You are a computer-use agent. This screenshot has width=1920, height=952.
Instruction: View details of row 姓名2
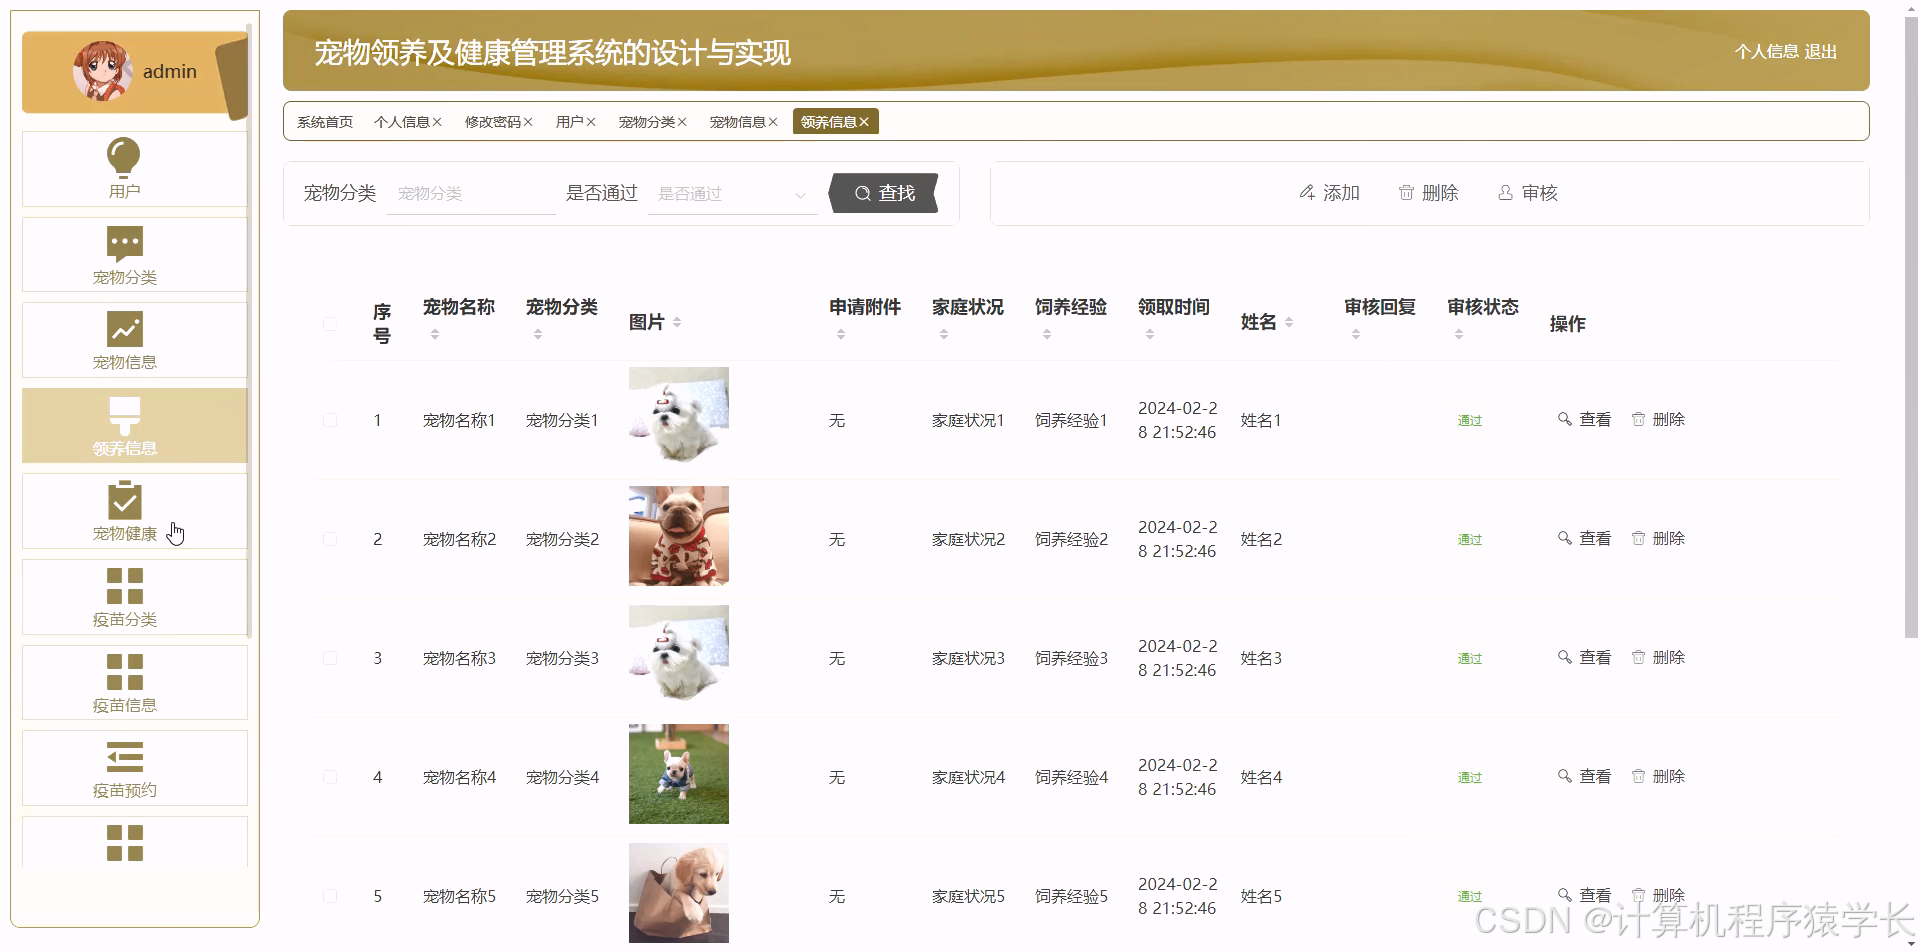1584,538
